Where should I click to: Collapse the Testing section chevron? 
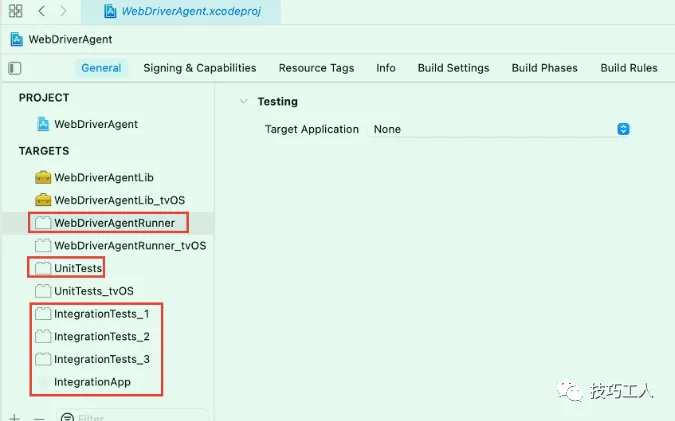244,101
